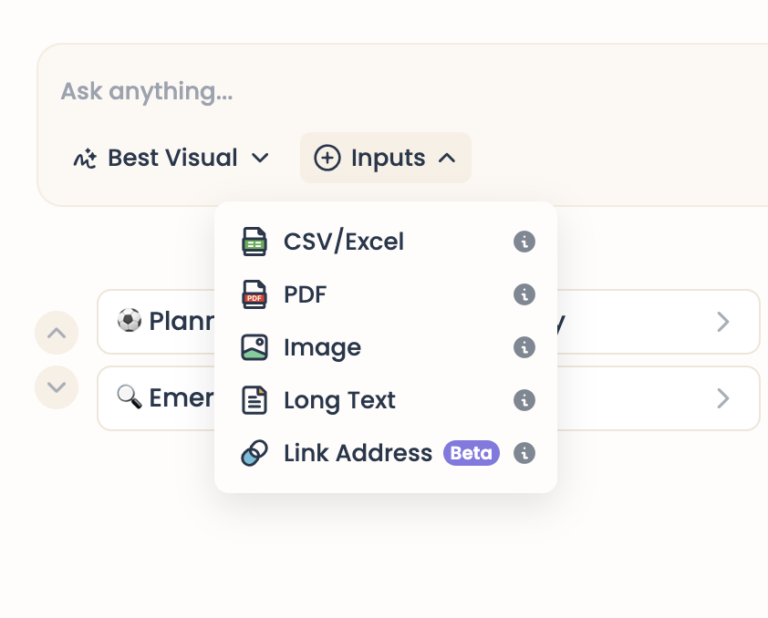Click the Link Address chain icon
The width and height of the screenshot is (768, 618).
(x=254, y=454)
